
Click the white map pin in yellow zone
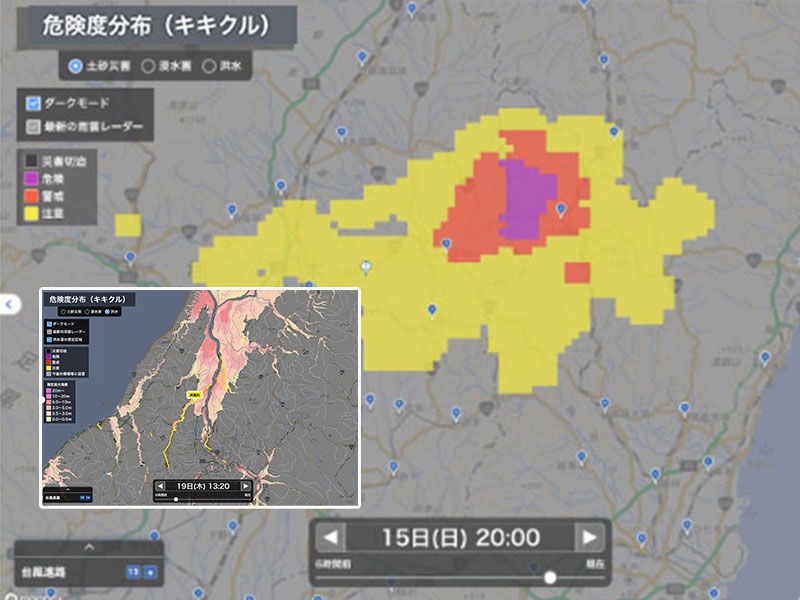366,266
